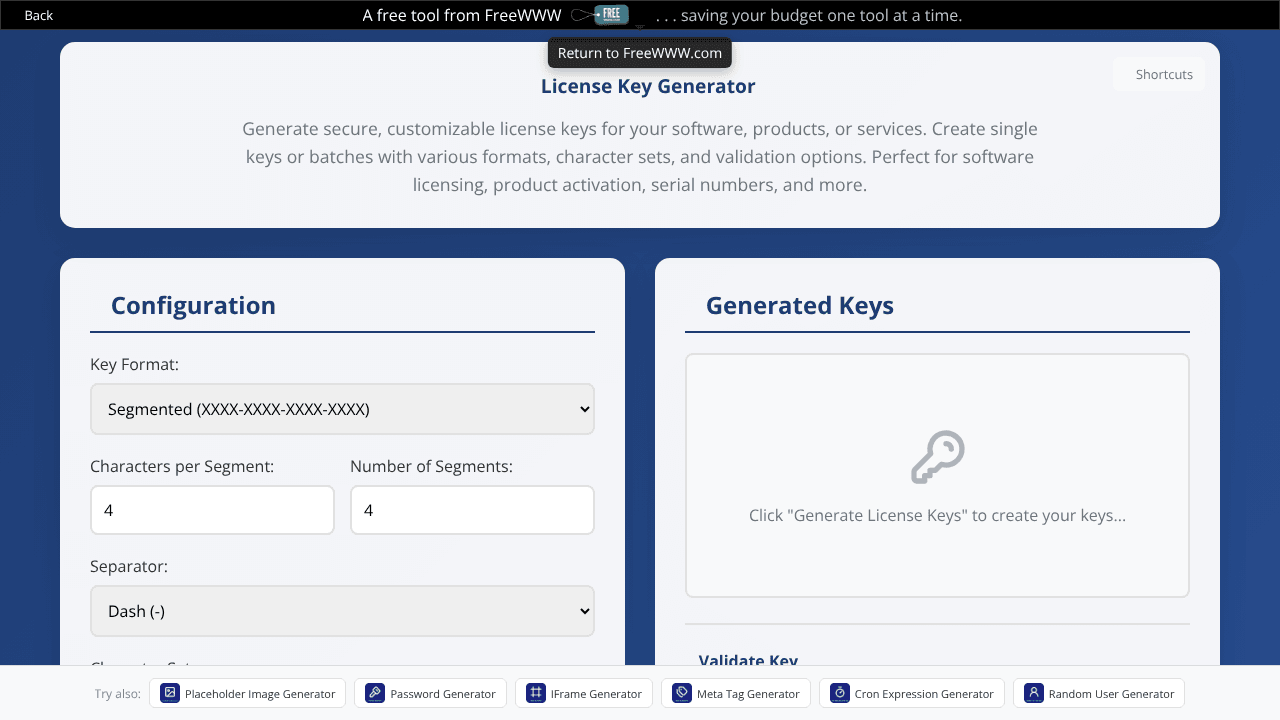Open the Cron Expression Generator link

click(912, 693)
